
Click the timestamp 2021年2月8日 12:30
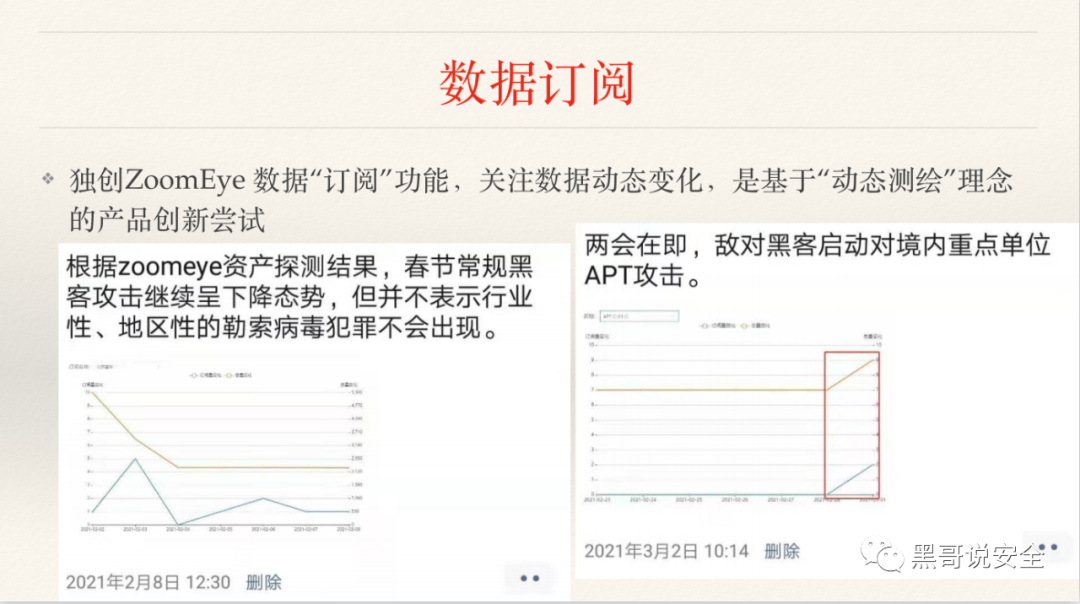[148, 583]
